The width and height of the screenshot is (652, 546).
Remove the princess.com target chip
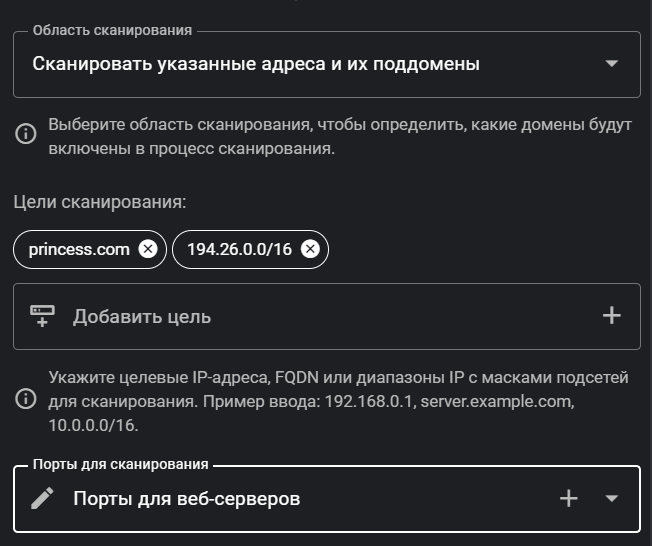(148, 249)
